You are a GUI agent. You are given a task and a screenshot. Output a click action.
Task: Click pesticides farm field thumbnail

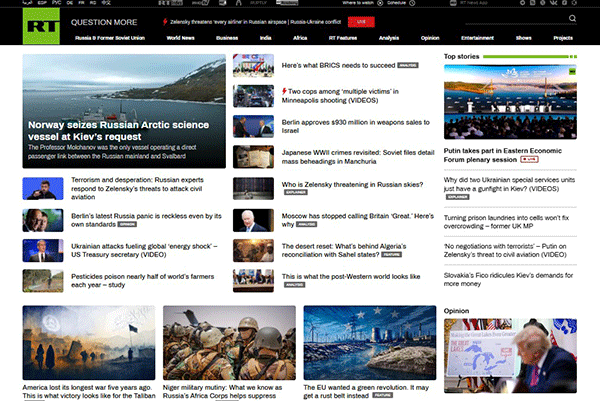43,280
